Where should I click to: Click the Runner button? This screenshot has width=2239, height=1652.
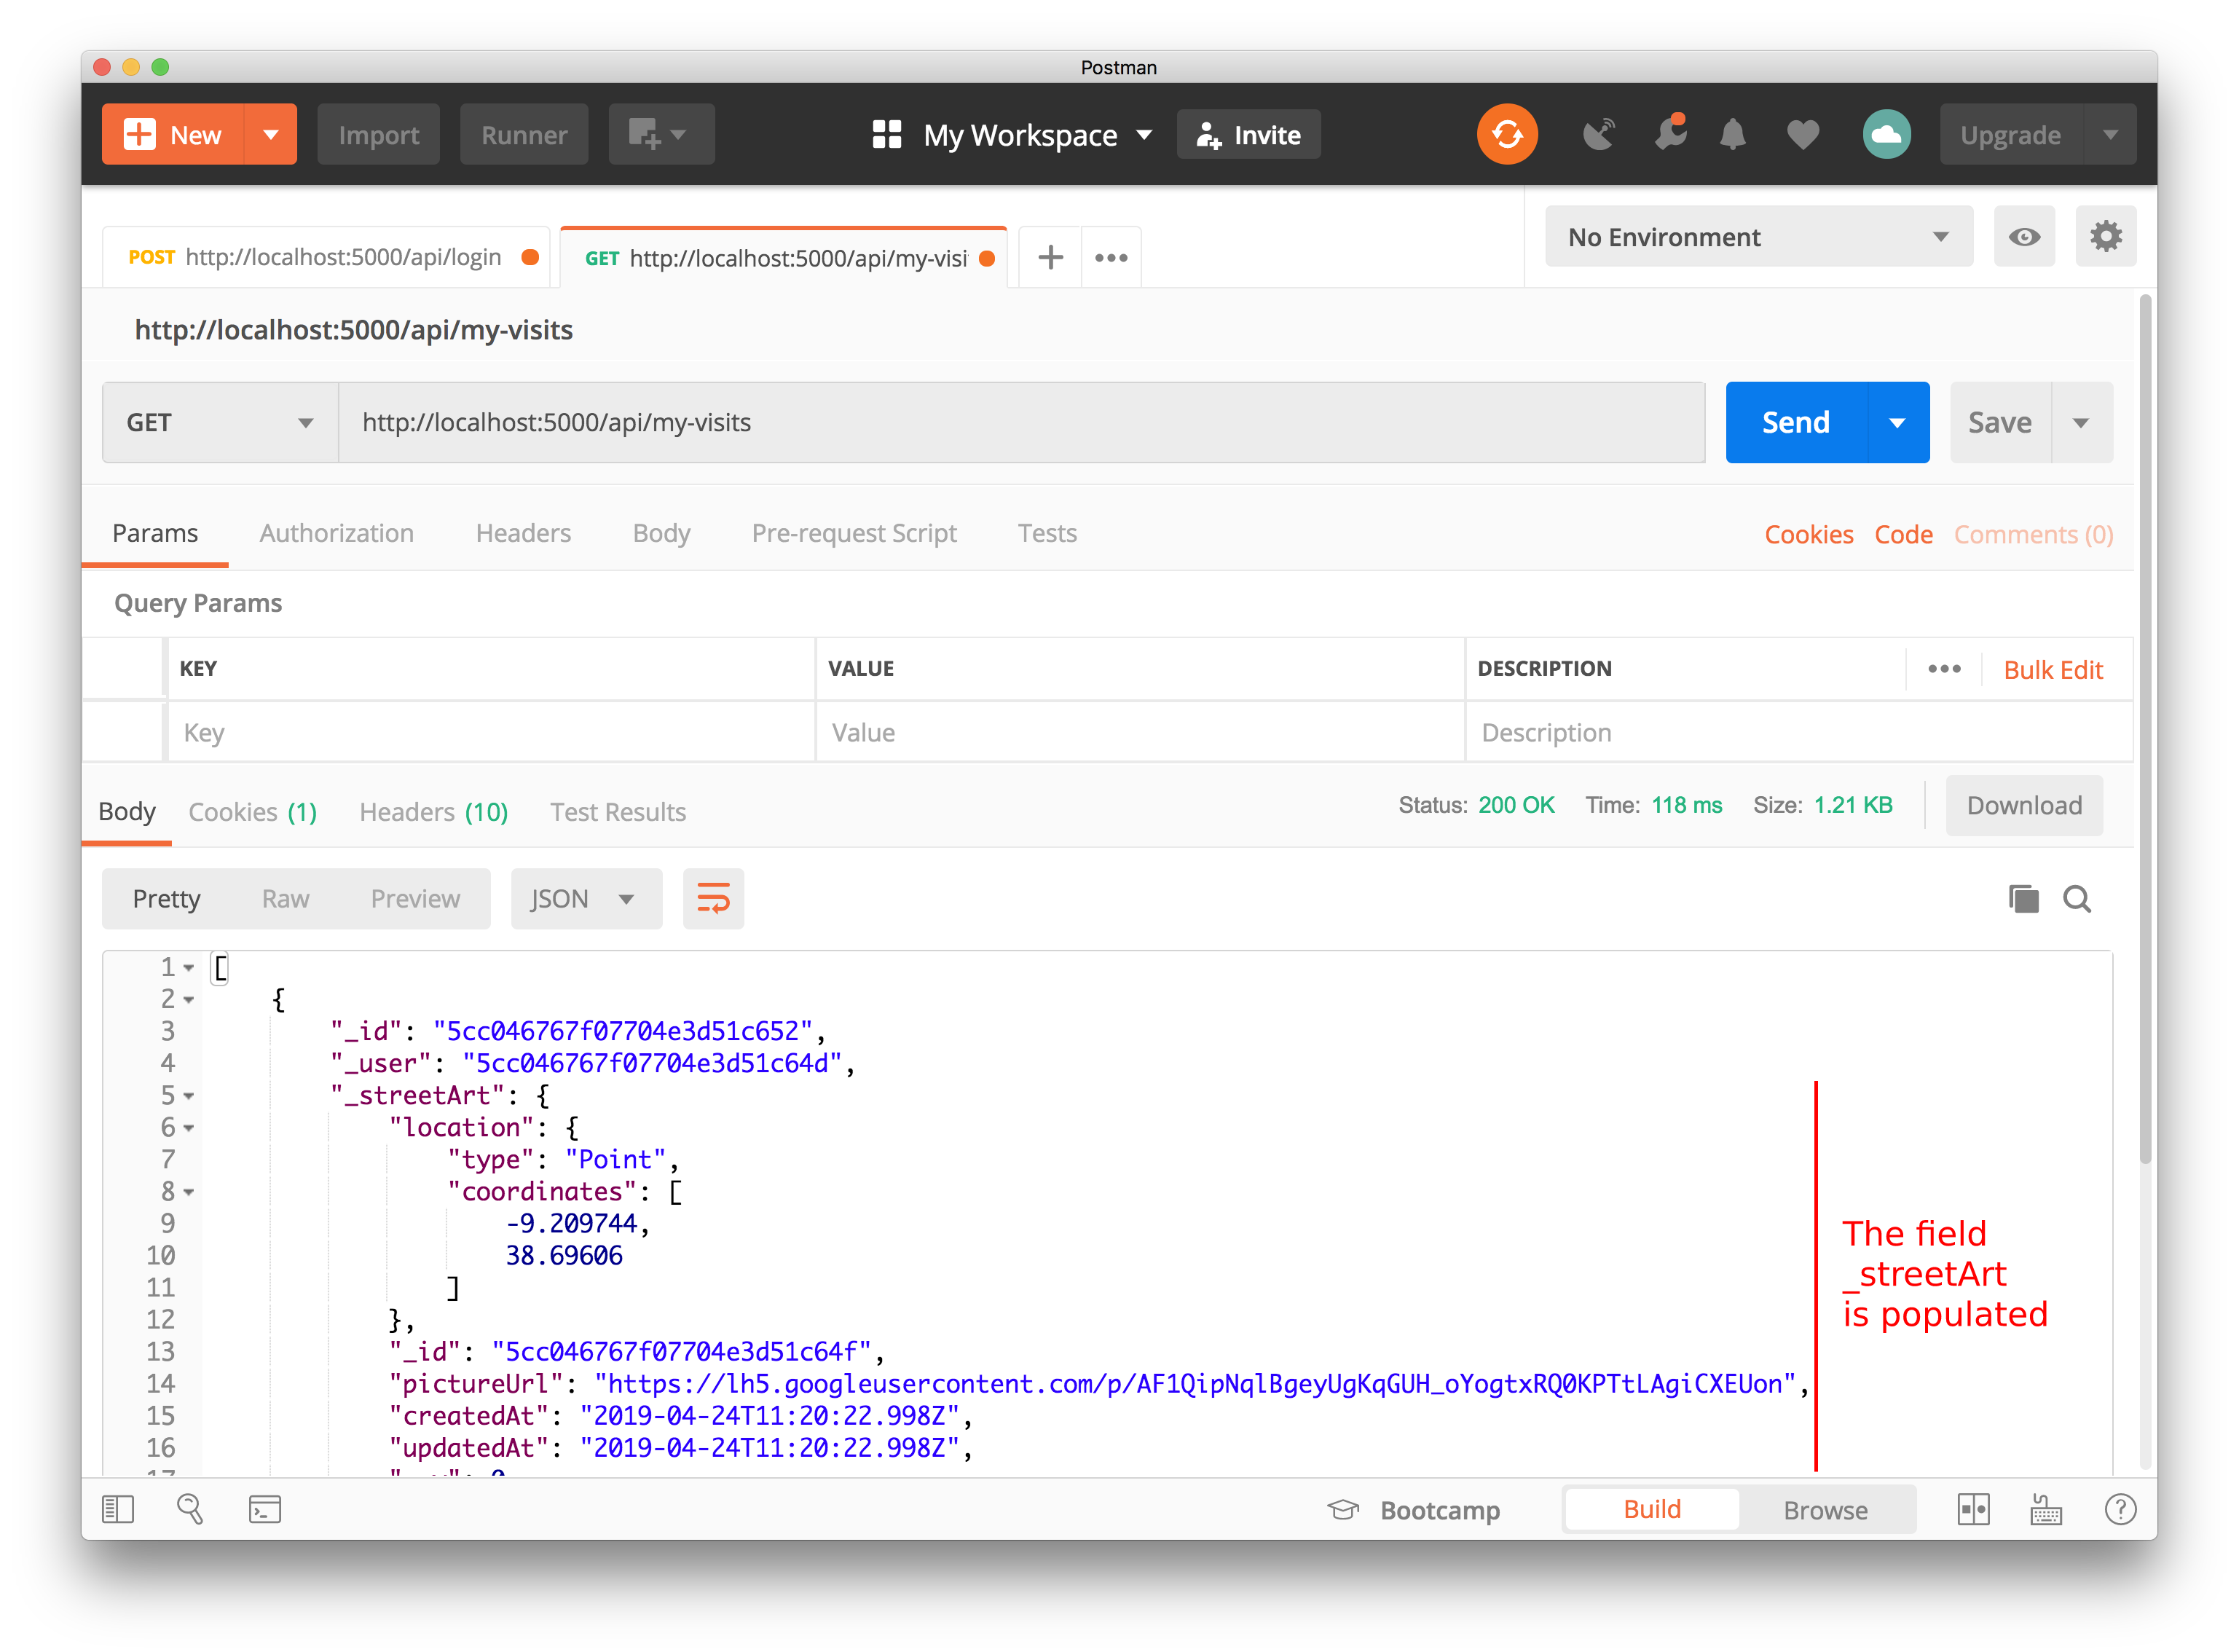pos(524,134)
